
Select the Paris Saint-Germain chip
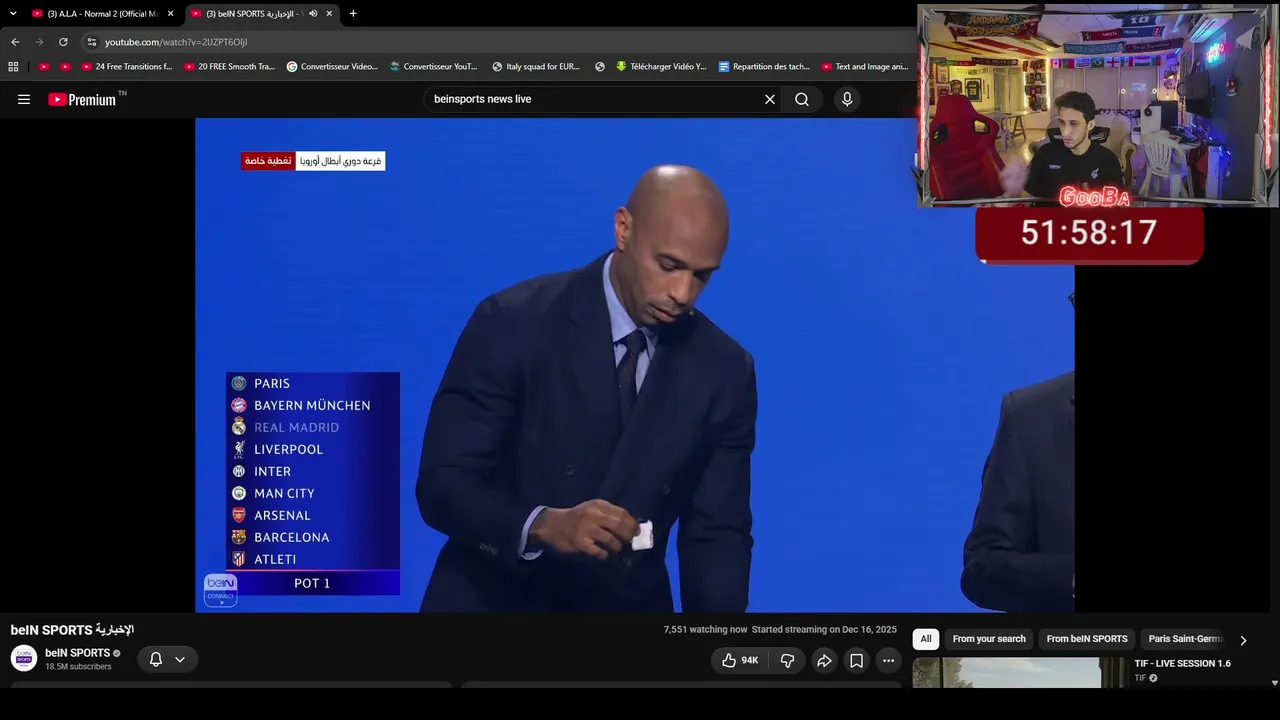1185,639
